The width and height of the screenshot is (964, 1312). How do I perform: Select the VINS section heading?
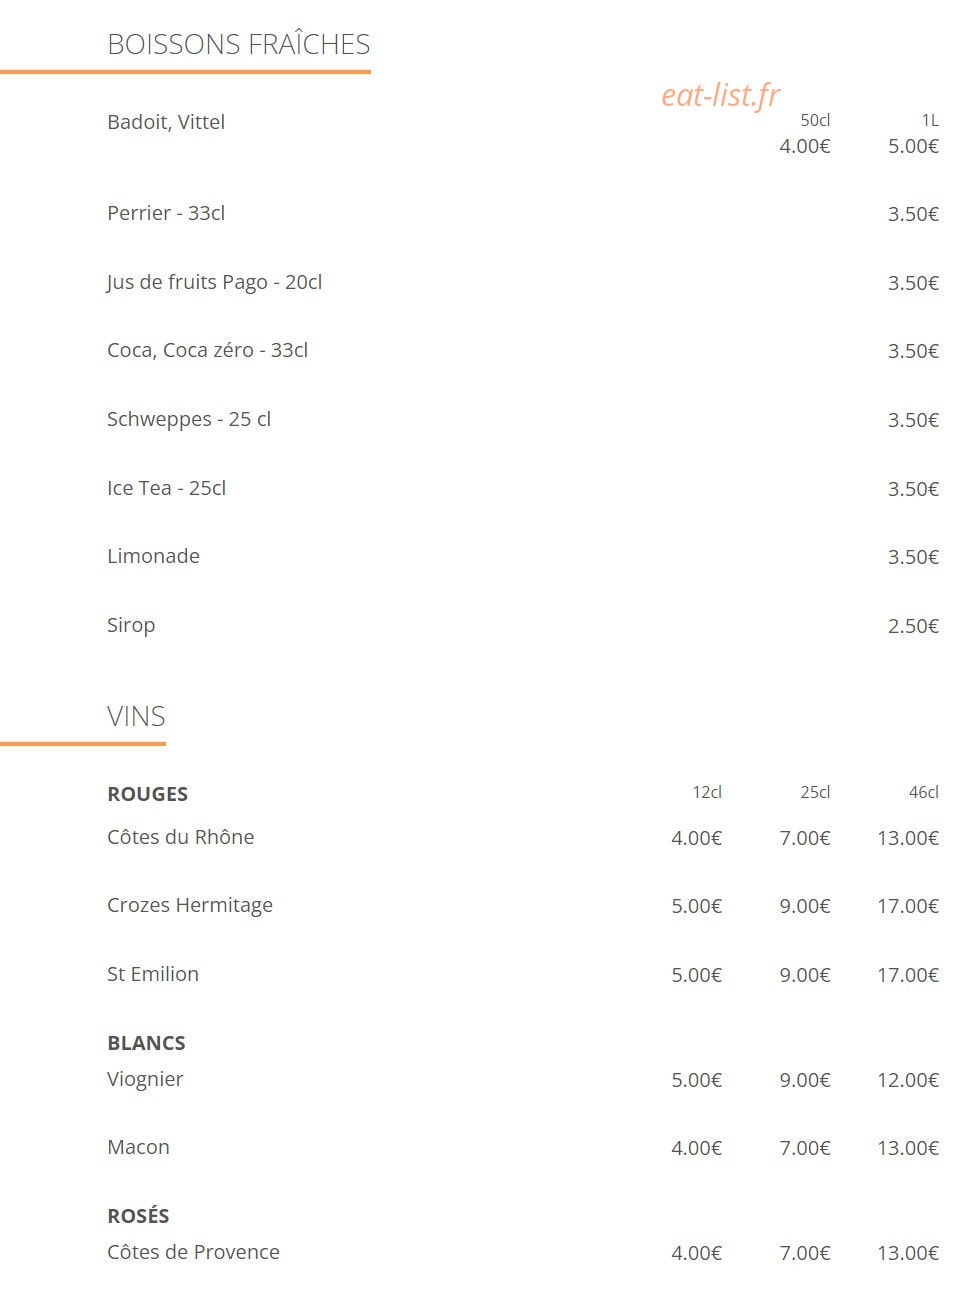coord(136,716)
